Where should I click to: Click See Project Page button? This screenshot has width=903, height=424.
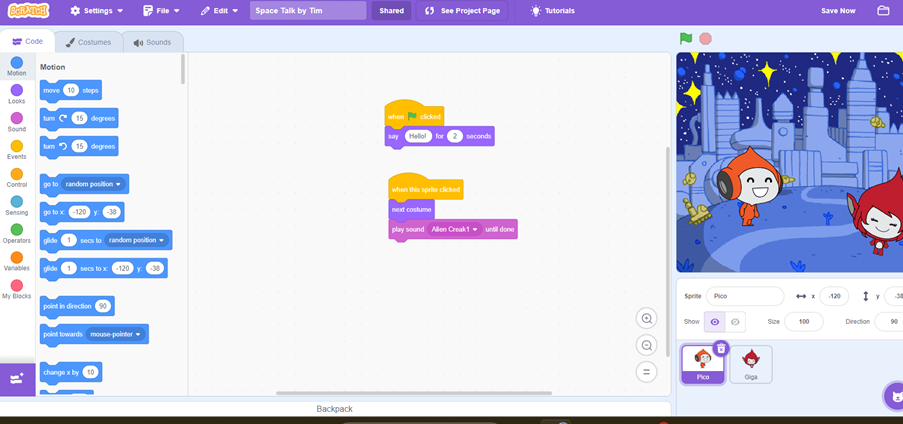pos(461,11)
